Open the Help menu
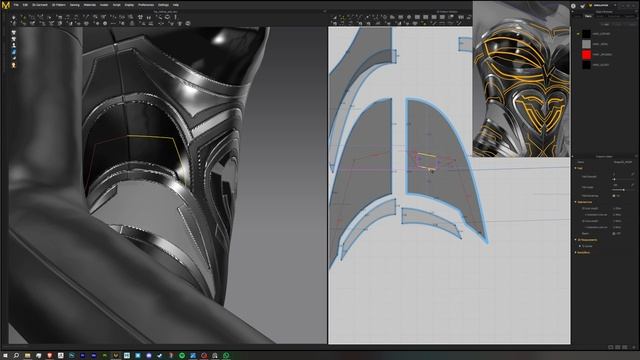The height and width of the screenshot is (360, 640). coord(176,5)
